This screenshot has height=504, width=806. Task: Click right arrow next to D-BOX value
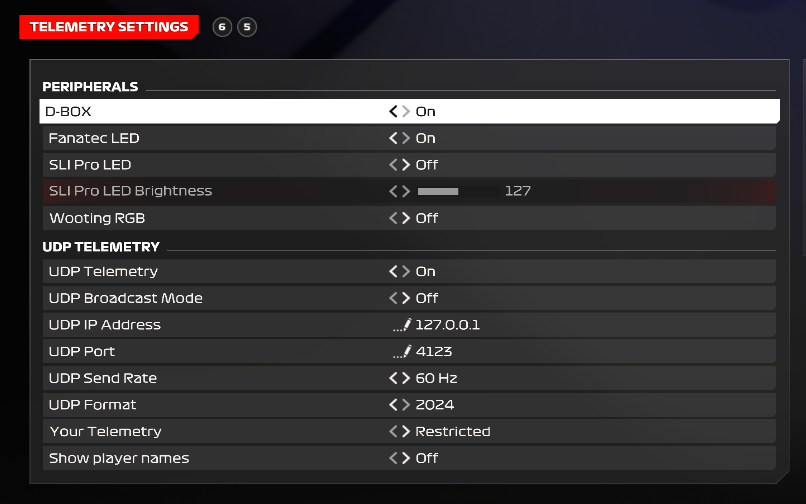(x=405, y=112)
